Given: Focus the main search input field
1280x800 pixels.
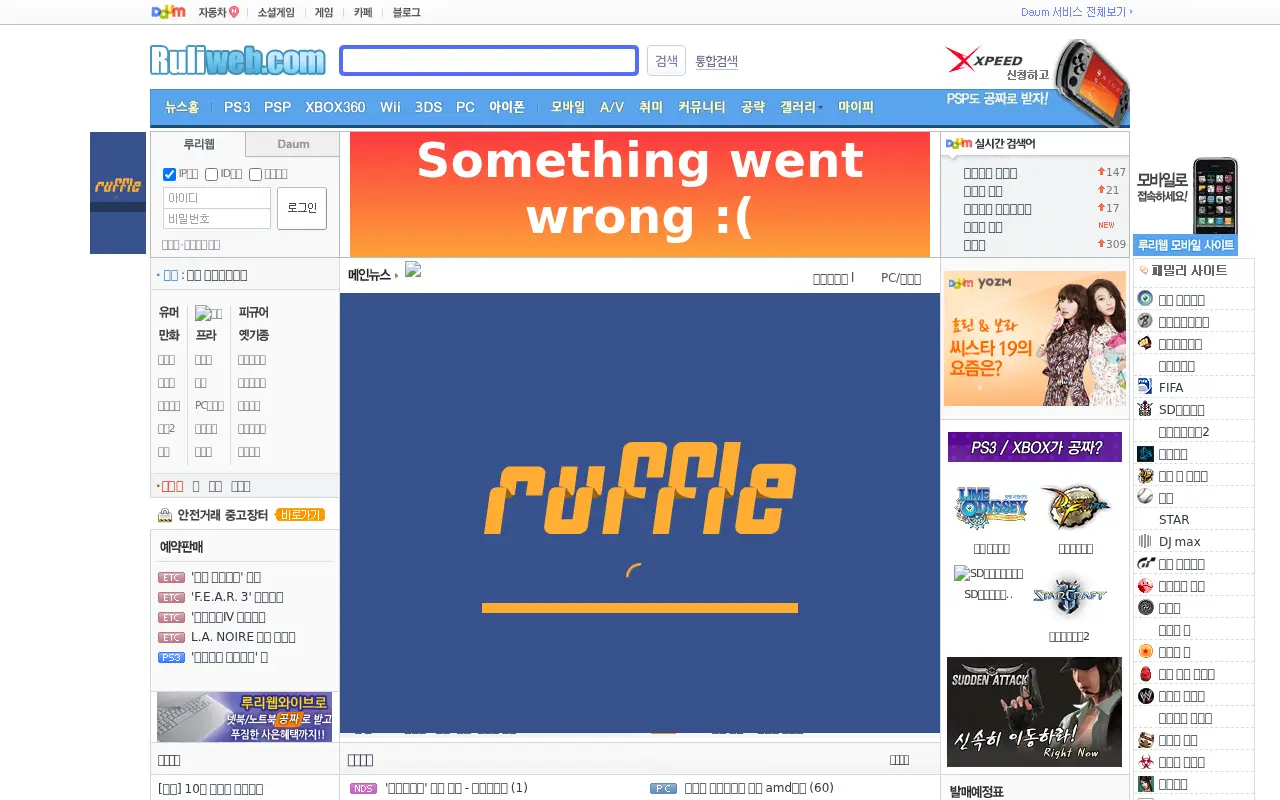Looking at the screenshot, I should (x=489, y=60).
